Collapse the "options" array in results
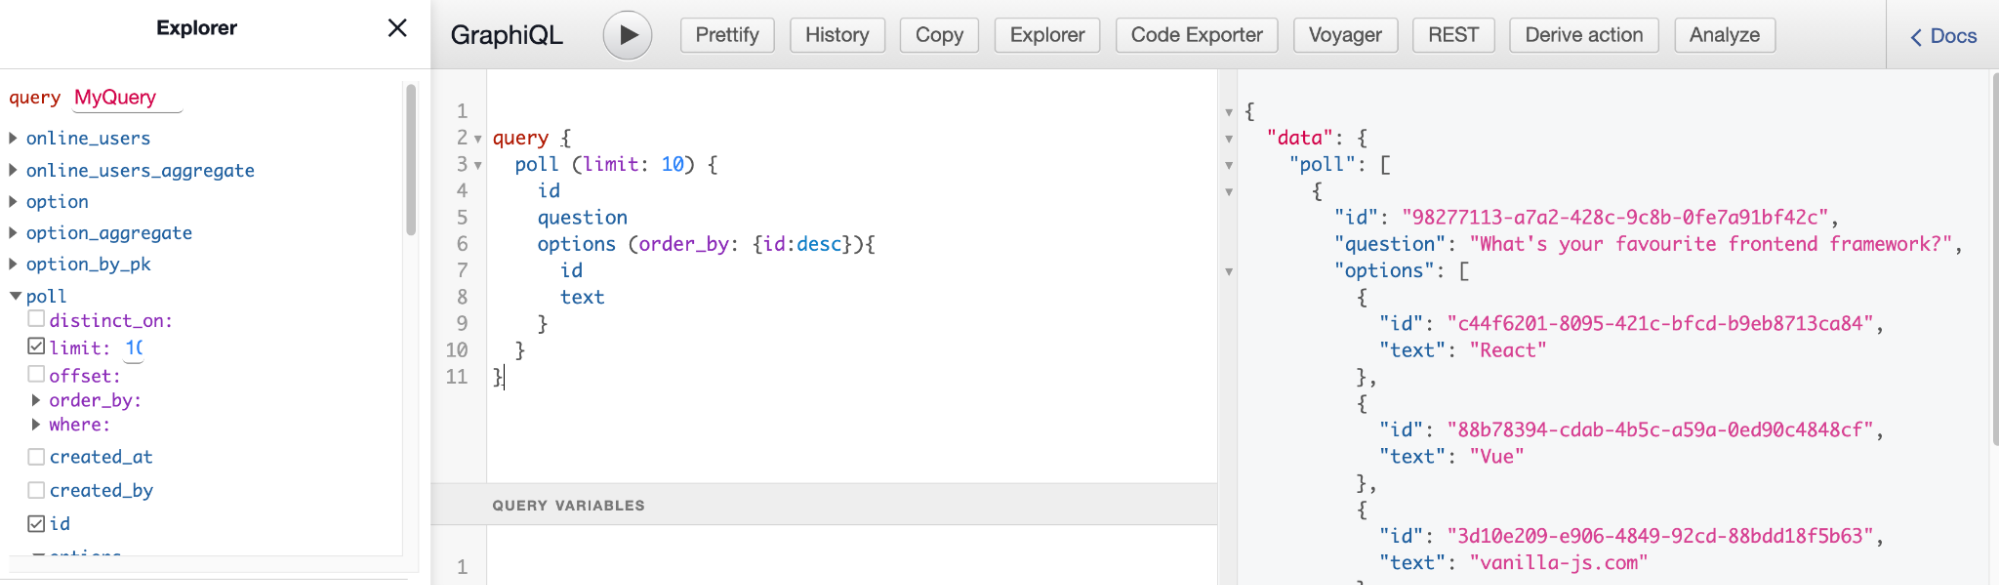Viewport: 1999px width, 585px height. point(1229,272)
